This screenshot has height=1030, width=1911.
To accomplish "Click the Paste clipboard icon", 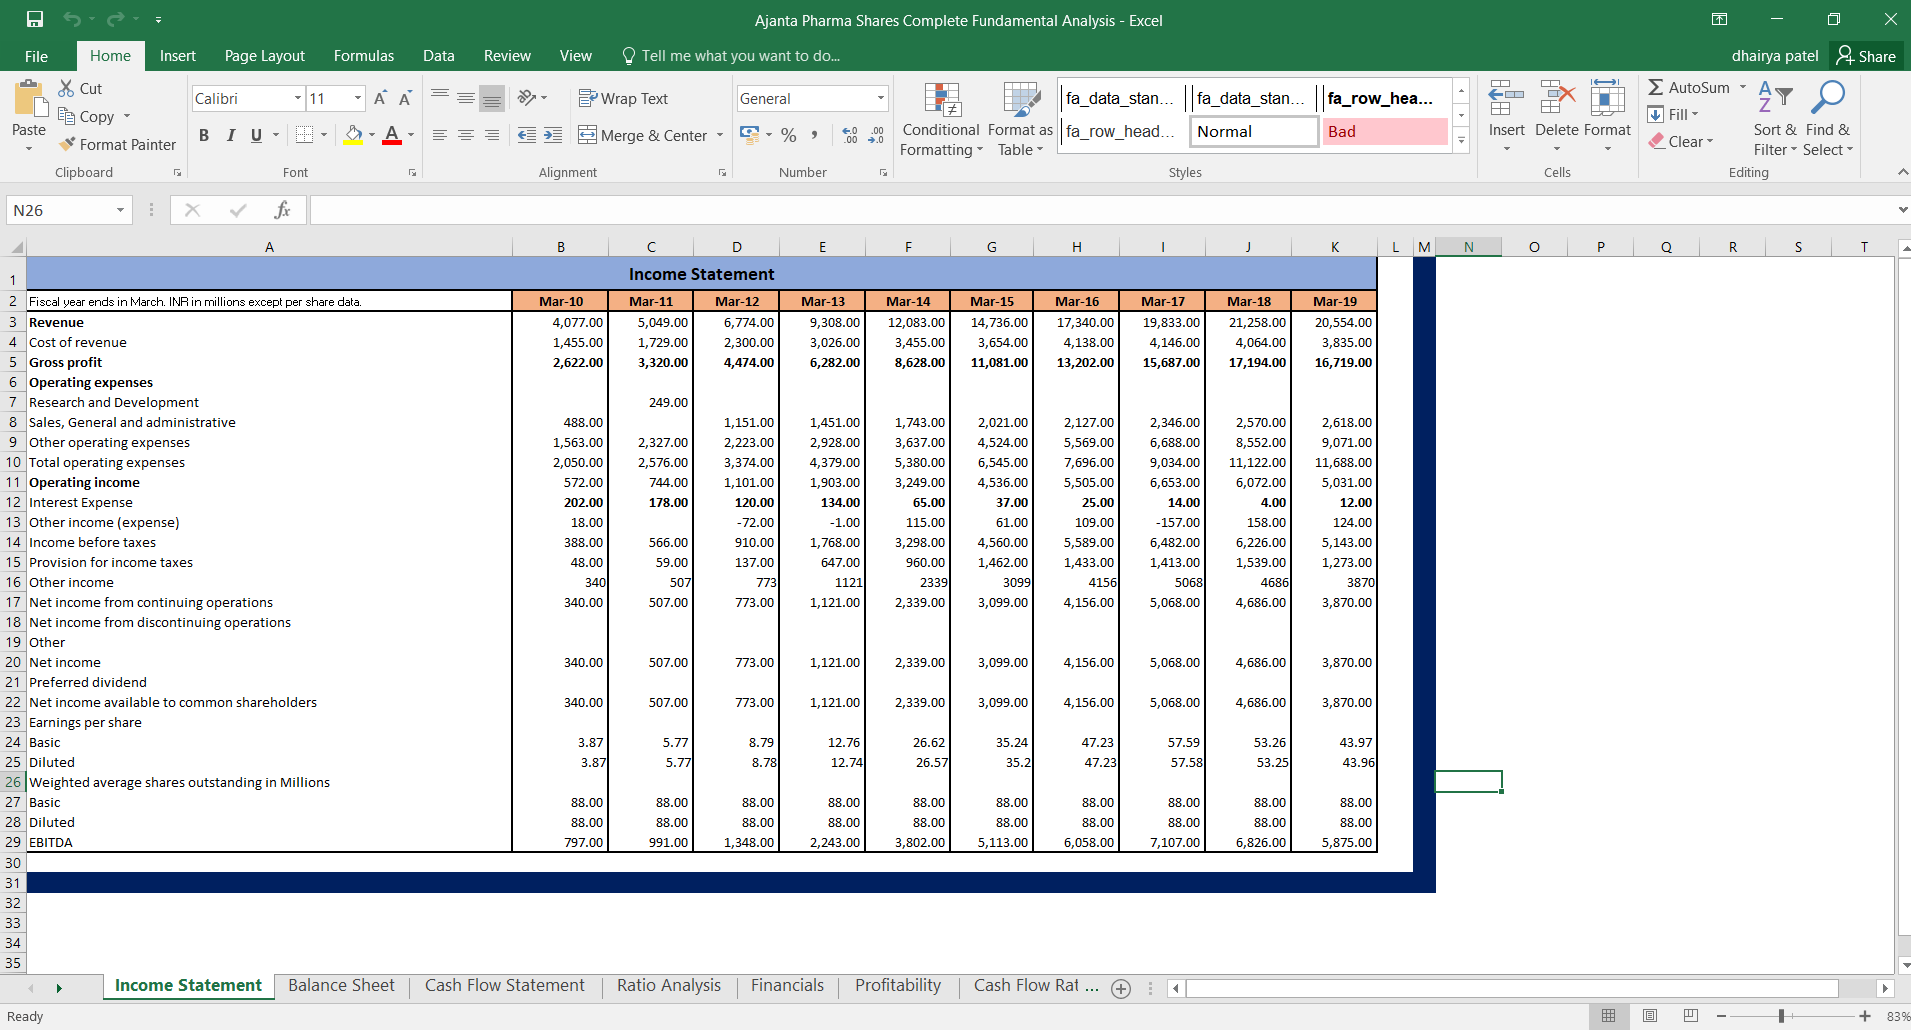I will (29, 100).
